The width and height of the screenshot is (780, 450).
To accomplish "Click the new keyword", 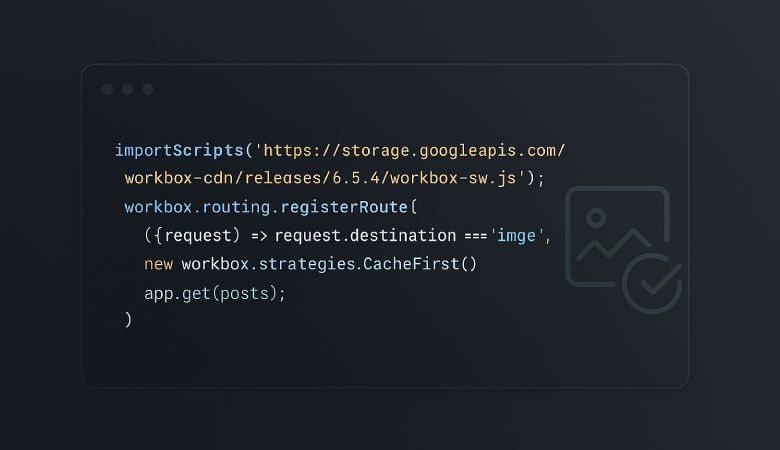I will pyautogui.click(x=158, y=264).
